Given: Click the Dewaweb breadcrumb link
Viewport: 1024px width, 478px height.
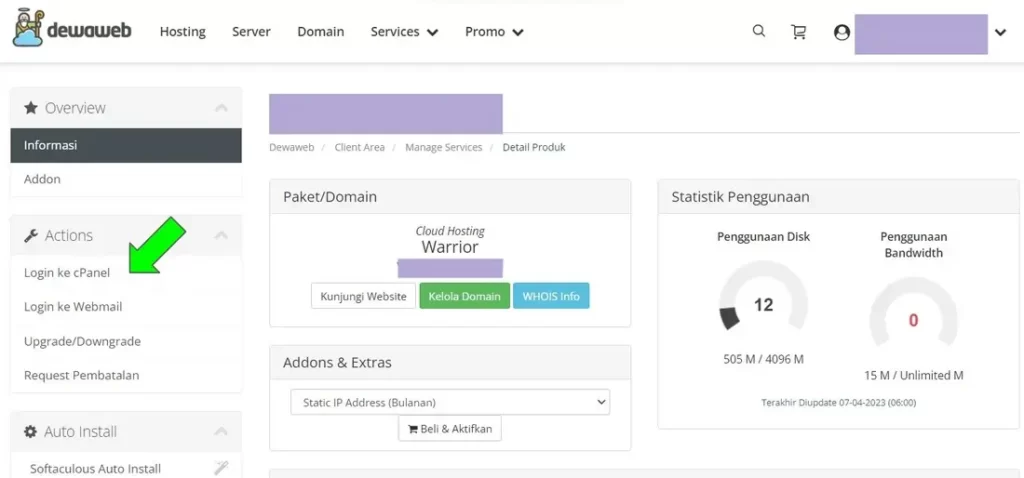Looking at the screenshot, I should click(x=291, y=148).
